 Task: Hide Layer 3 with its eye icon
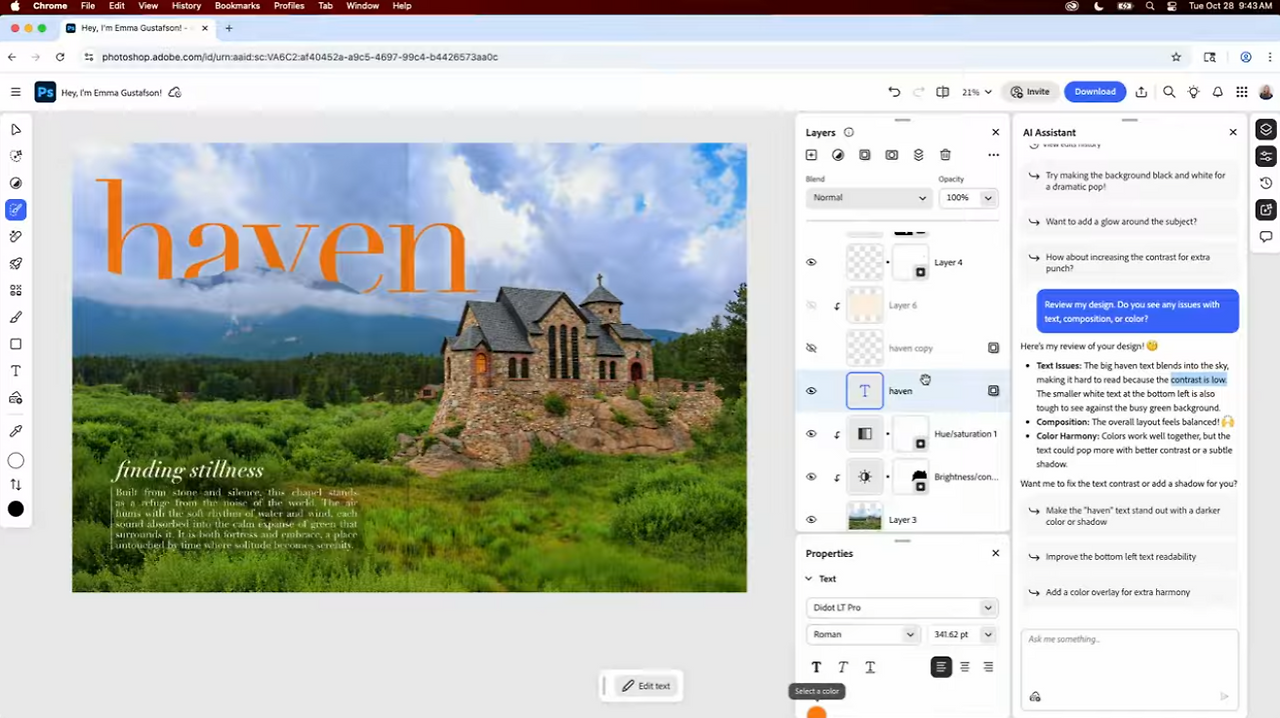(x=811, y=520)
